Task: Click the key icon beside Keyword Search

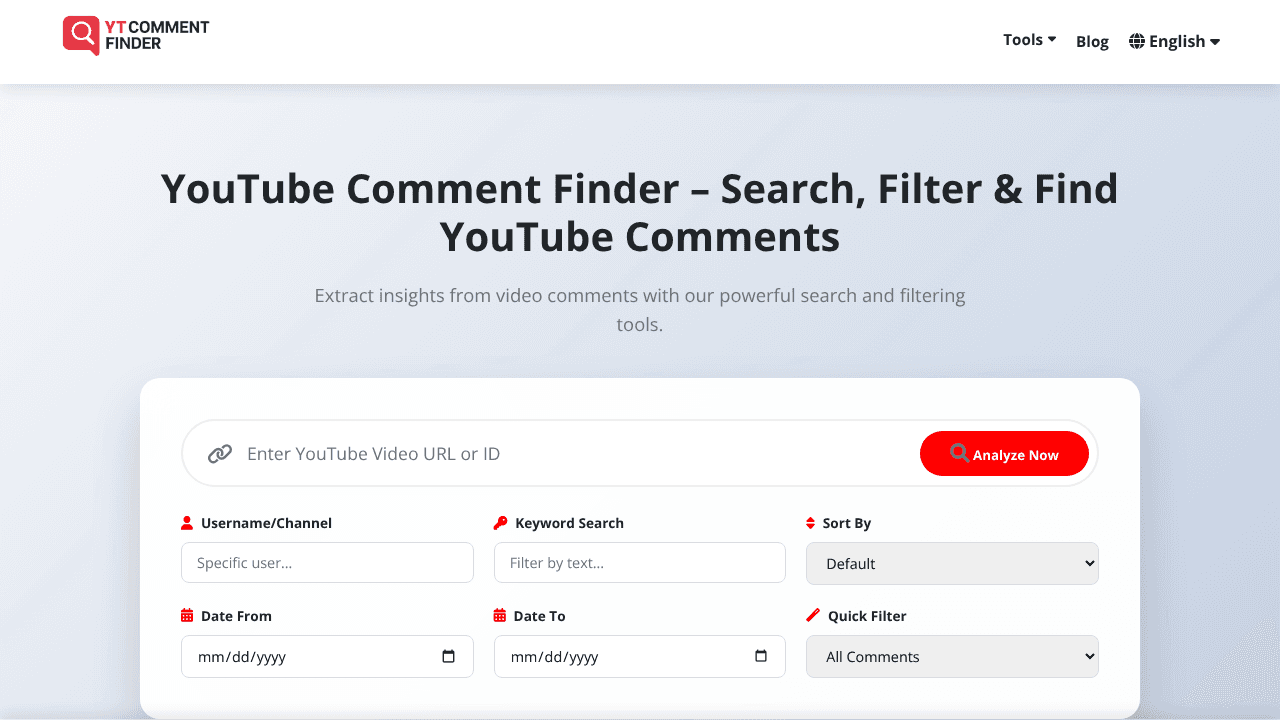Action: point(501,523)
